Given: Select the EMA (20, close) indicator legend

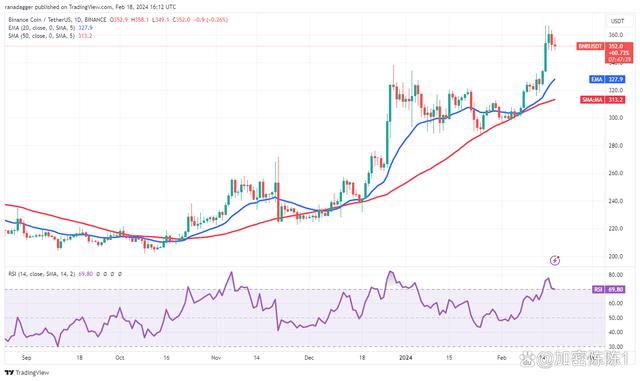Looking at the screenshot, I should [x=50, y=28].
